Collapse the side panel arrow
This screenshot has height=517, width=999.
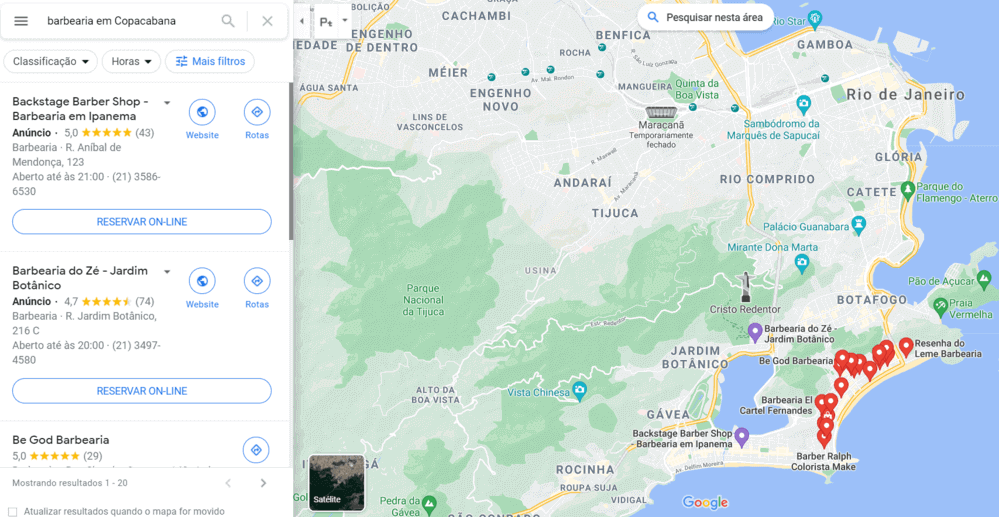point(301,21)
